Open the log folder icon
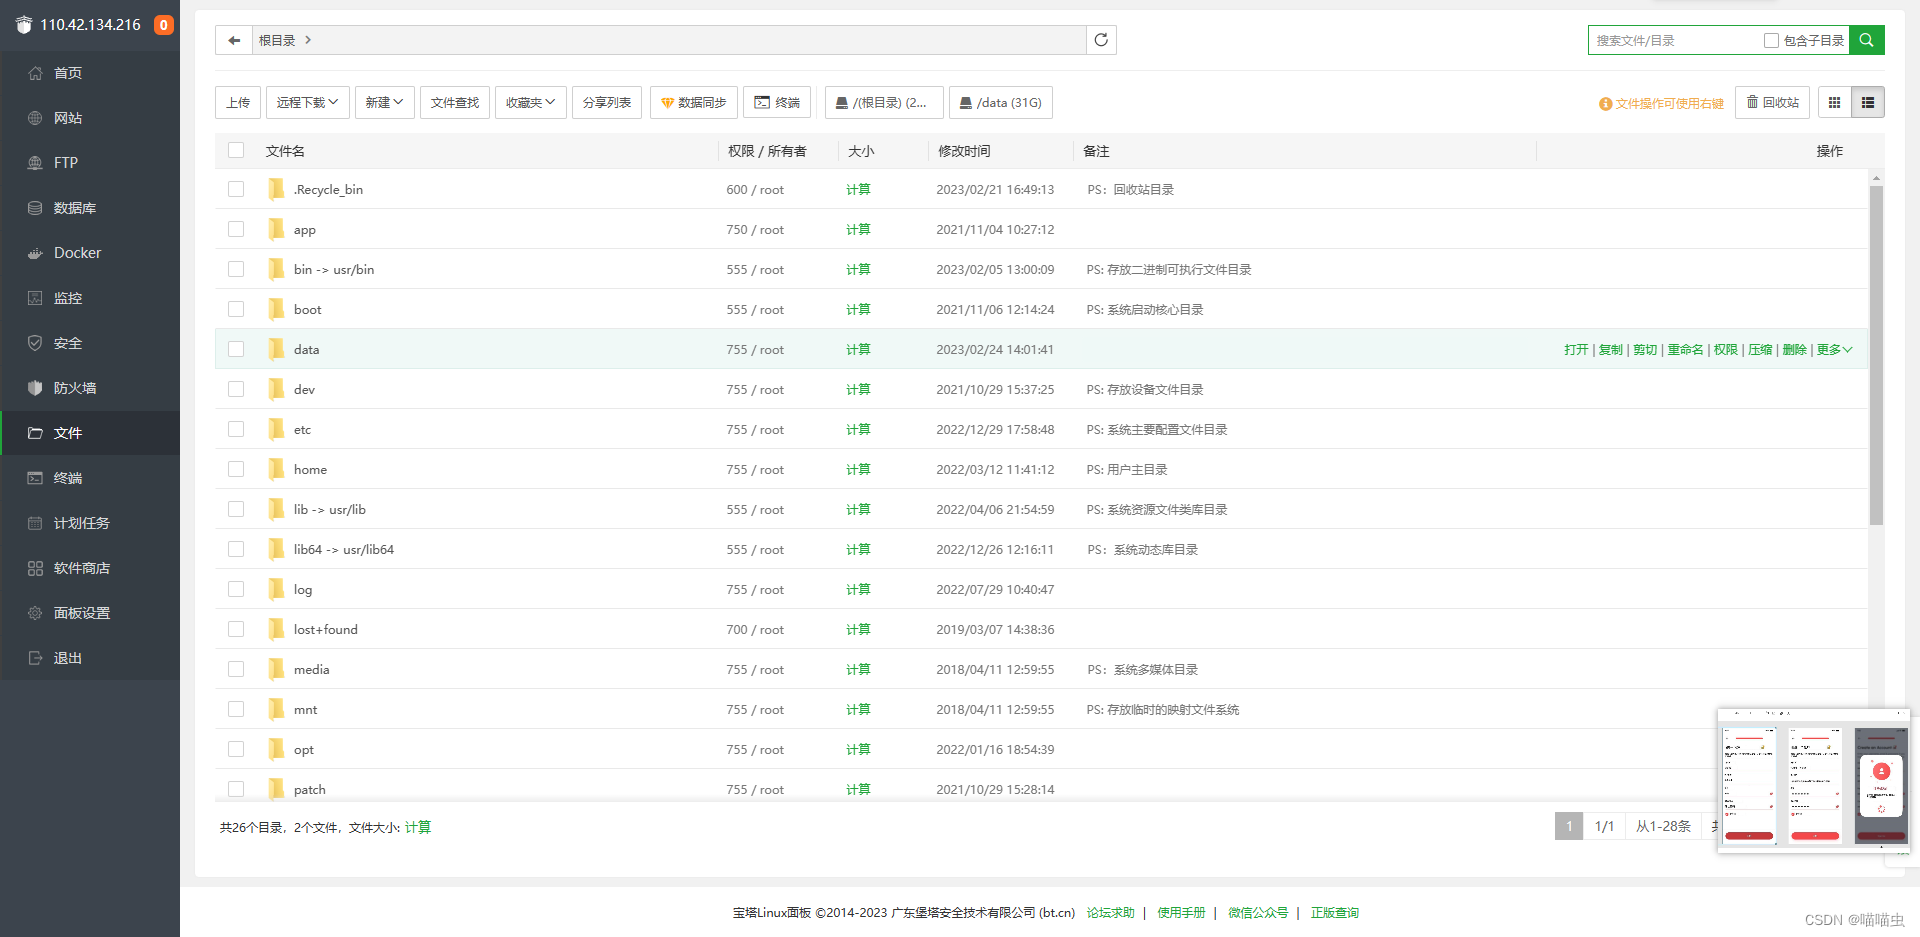Screen dimensions: 1920x937 [x=276, y=589]
